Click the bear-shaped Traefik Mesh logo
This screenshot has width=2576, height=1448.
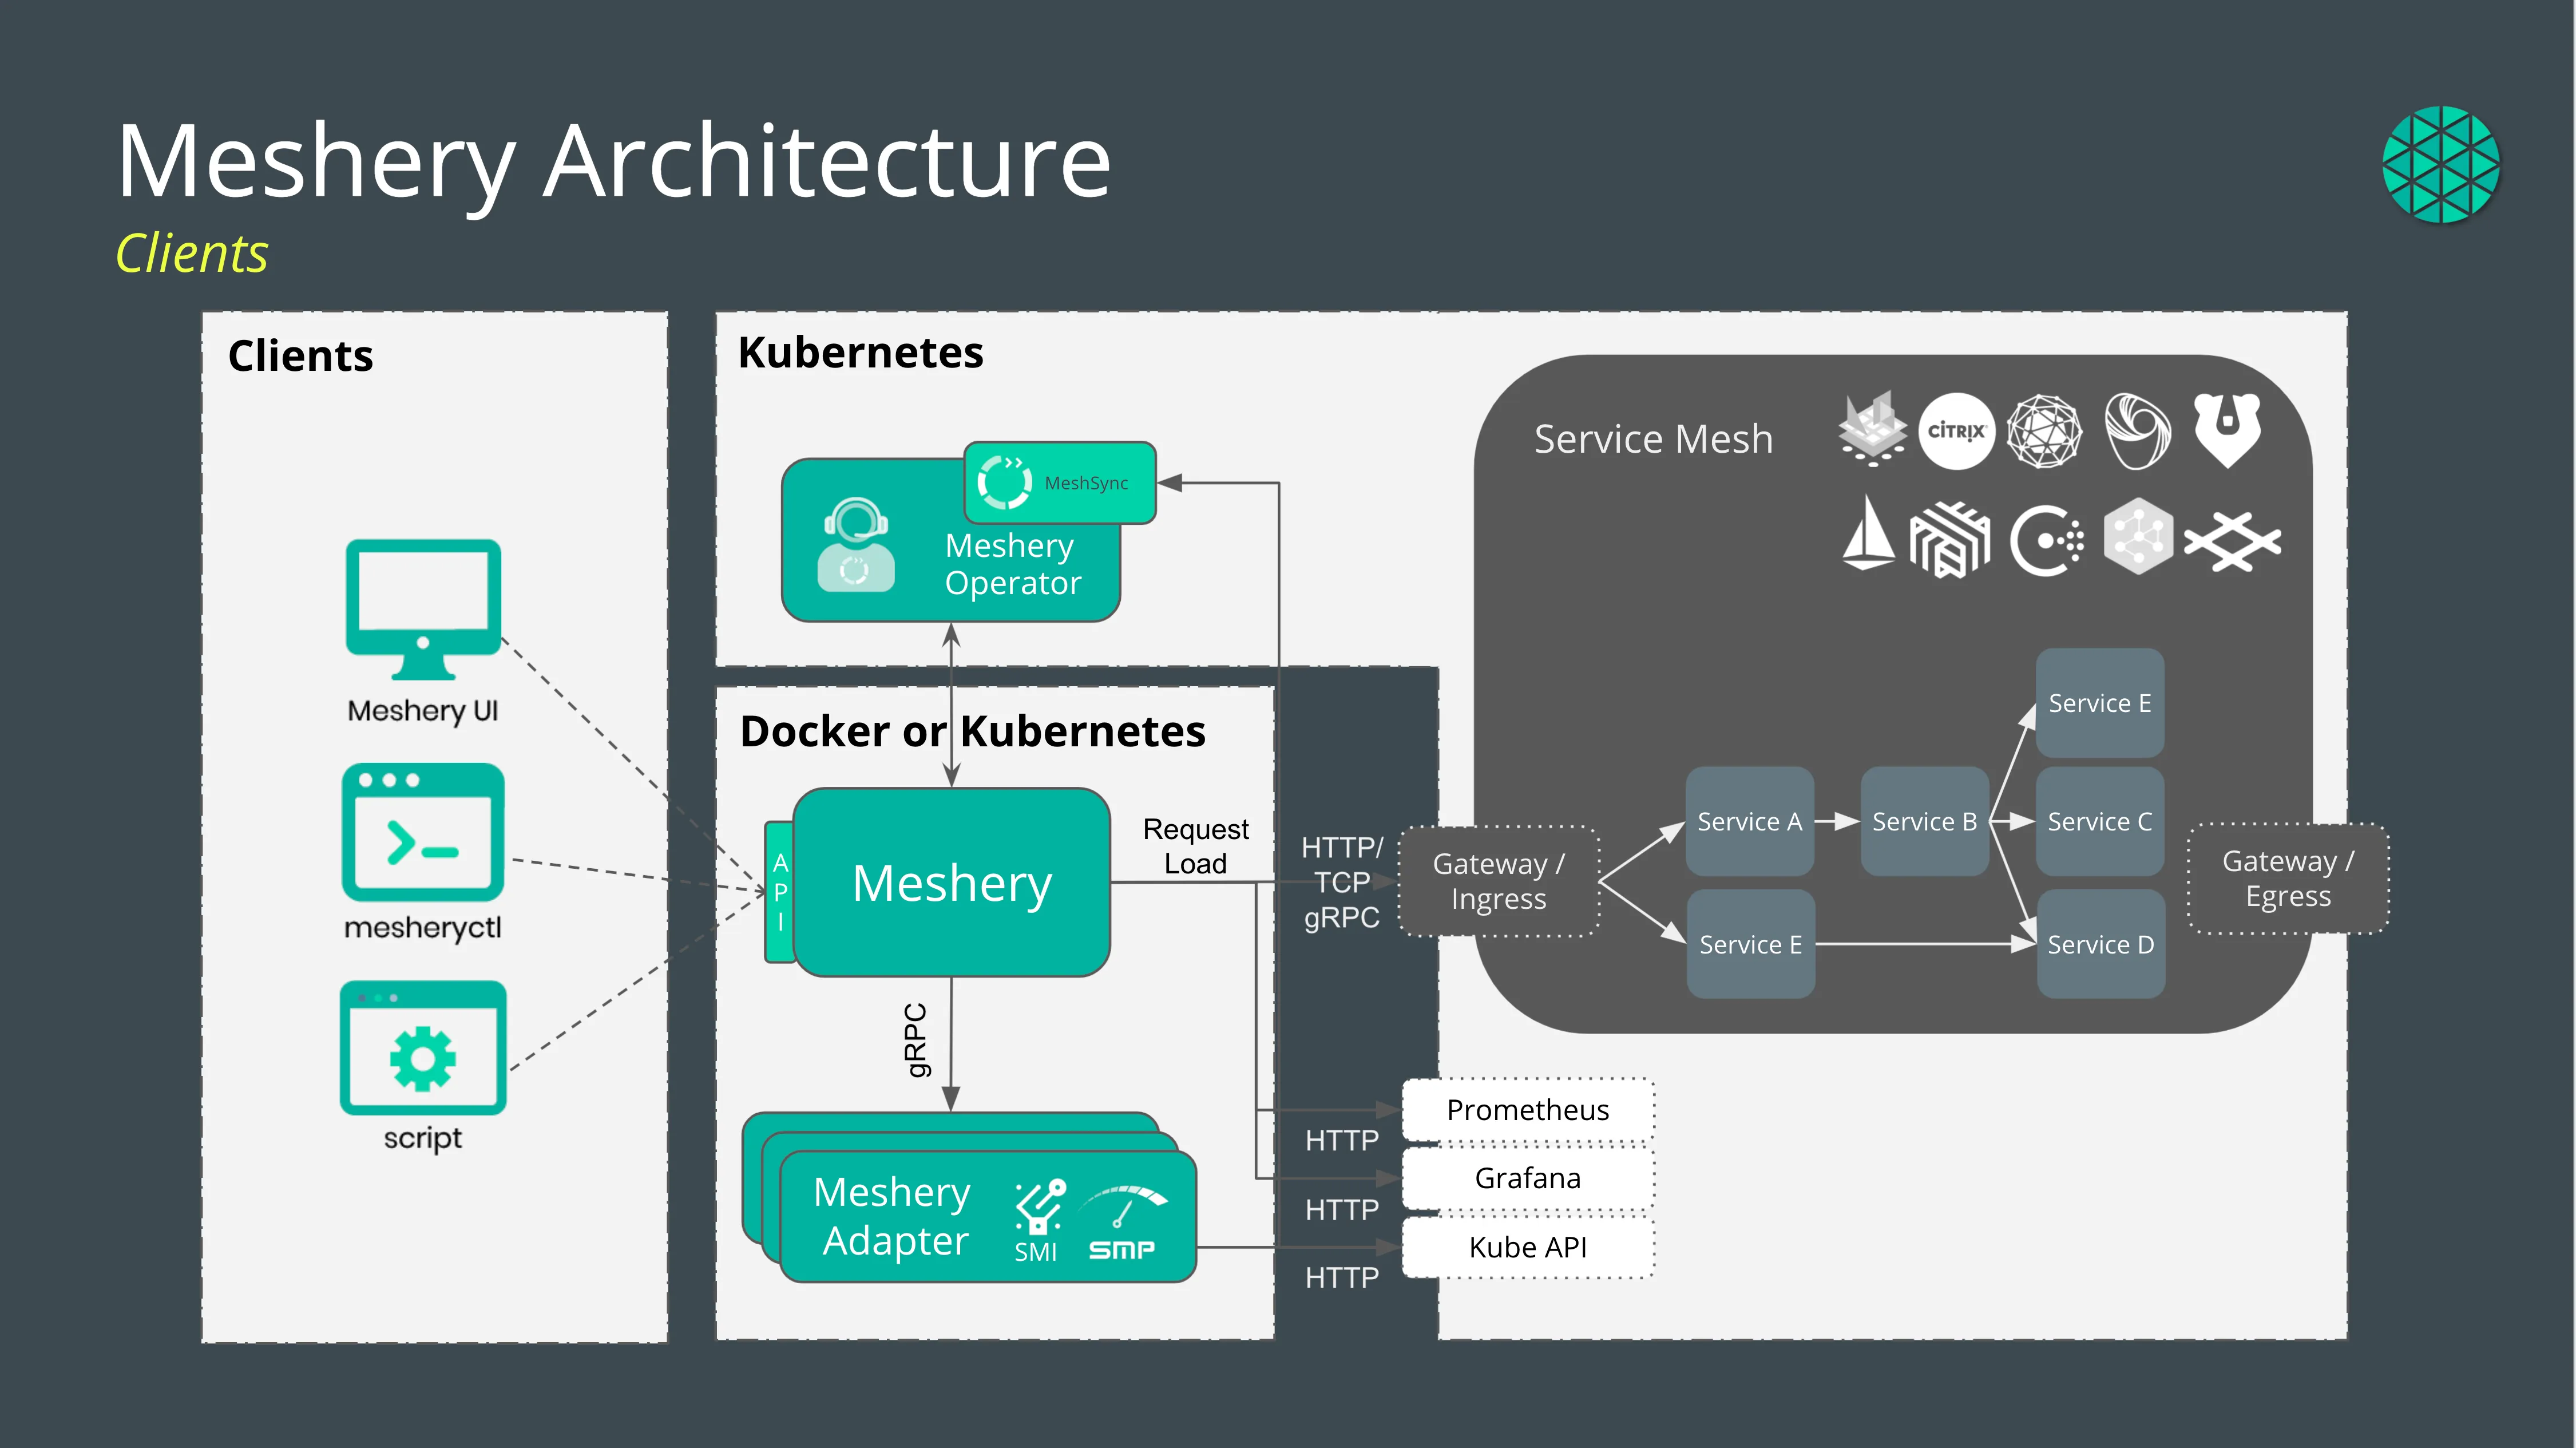[x=2227, y=429]
